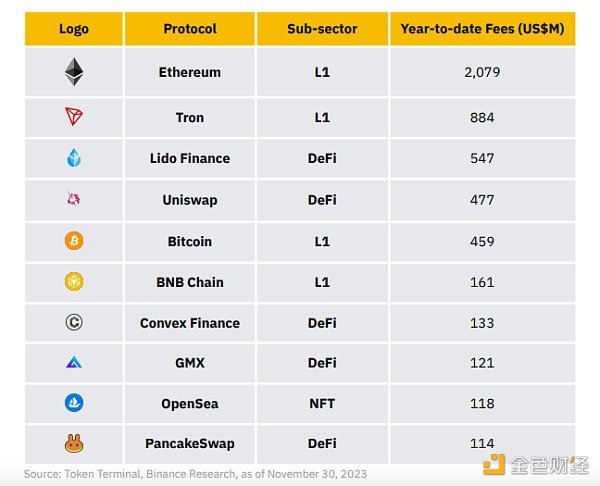This screenshot has width=600, height=486.
Task: Click the orange Bitcoin logo
Action: pos(74,241)
